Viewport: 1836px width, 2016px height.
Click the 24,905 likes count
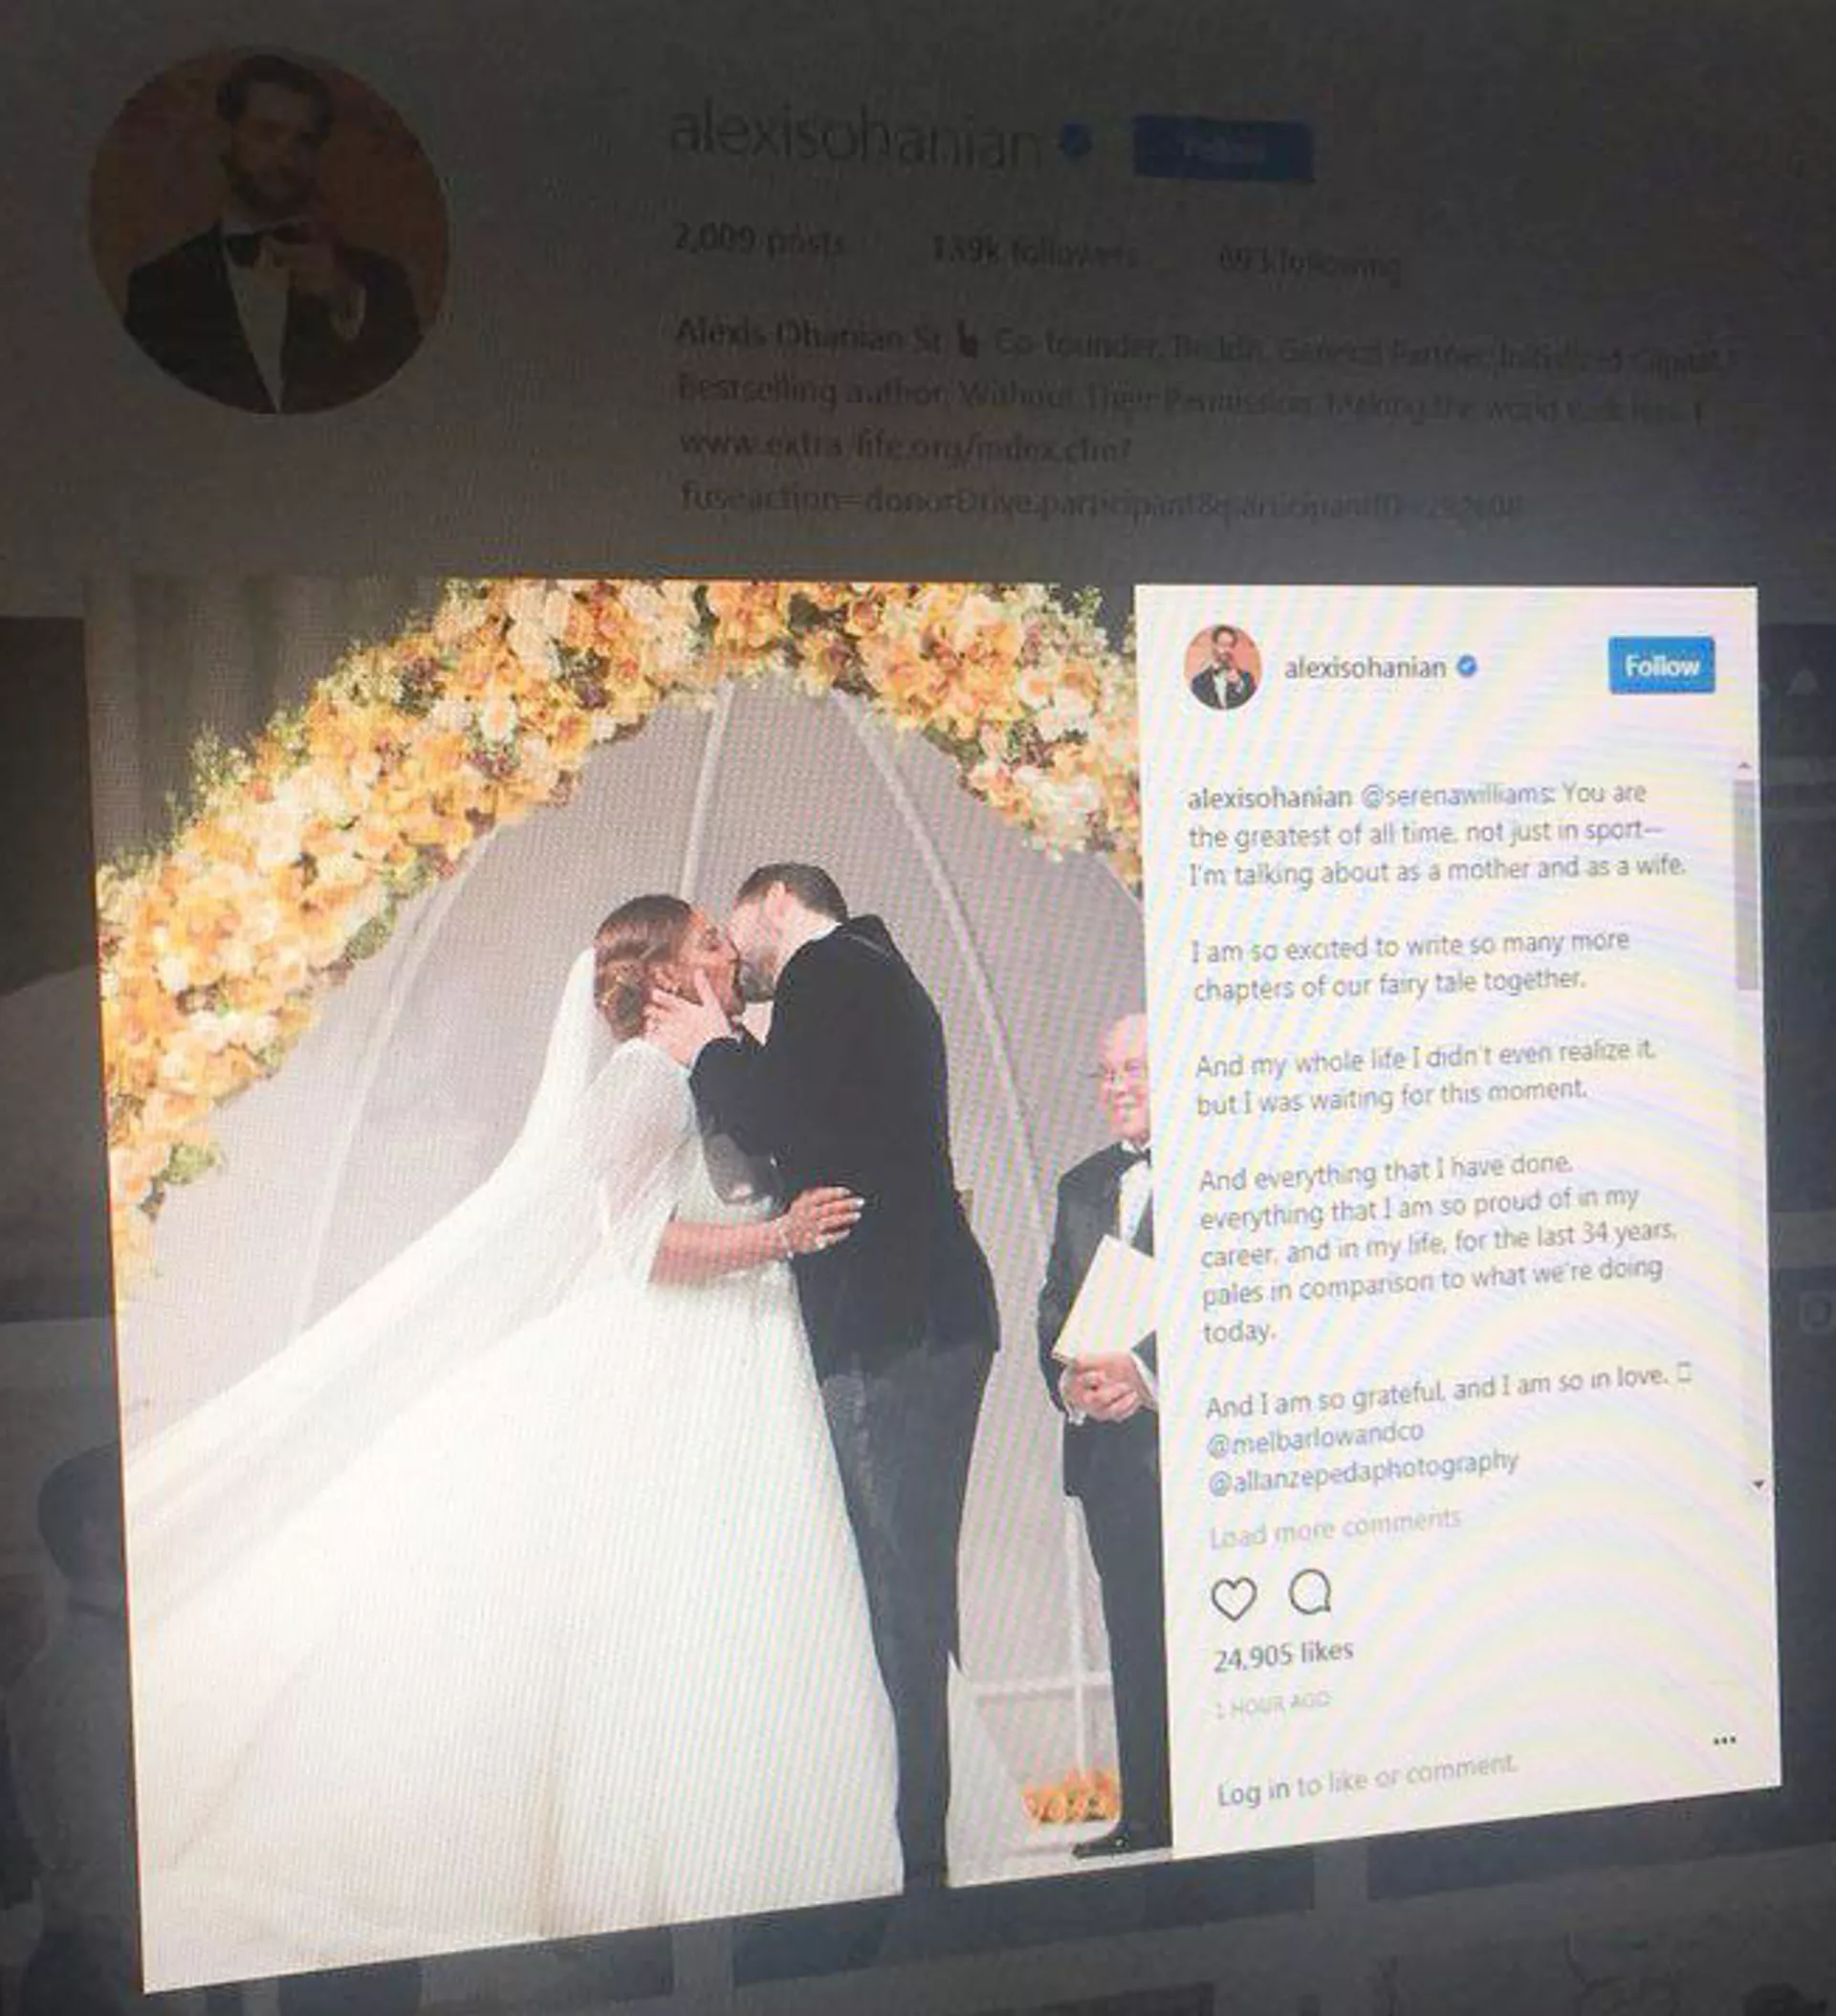(x=1283, y=1656)
